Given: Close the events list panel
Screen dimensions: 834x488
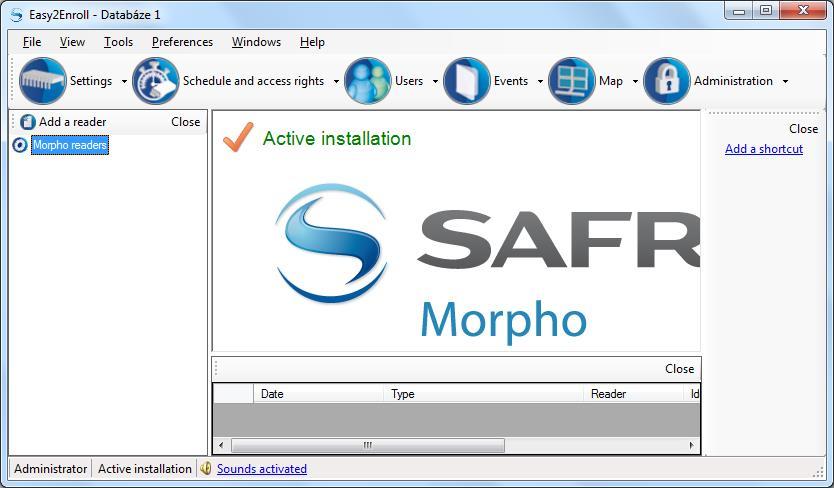Looking at the screenshot, I should point(679,369).
